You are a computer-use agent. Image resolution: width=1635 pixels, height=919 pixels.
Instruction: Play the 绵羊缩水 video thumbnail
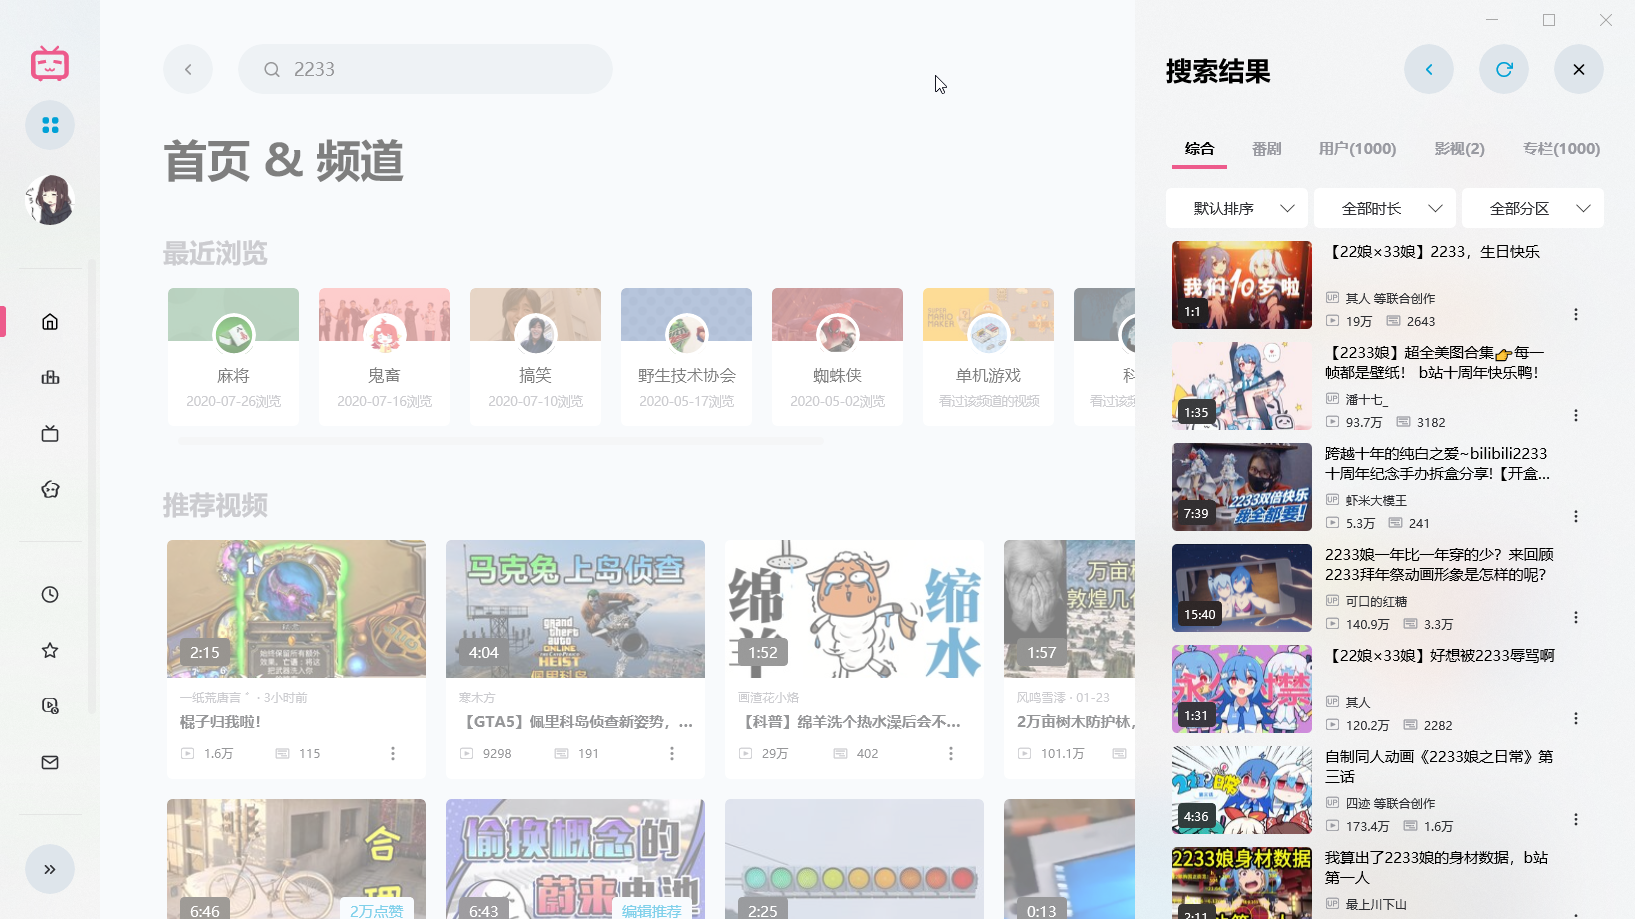854,609
